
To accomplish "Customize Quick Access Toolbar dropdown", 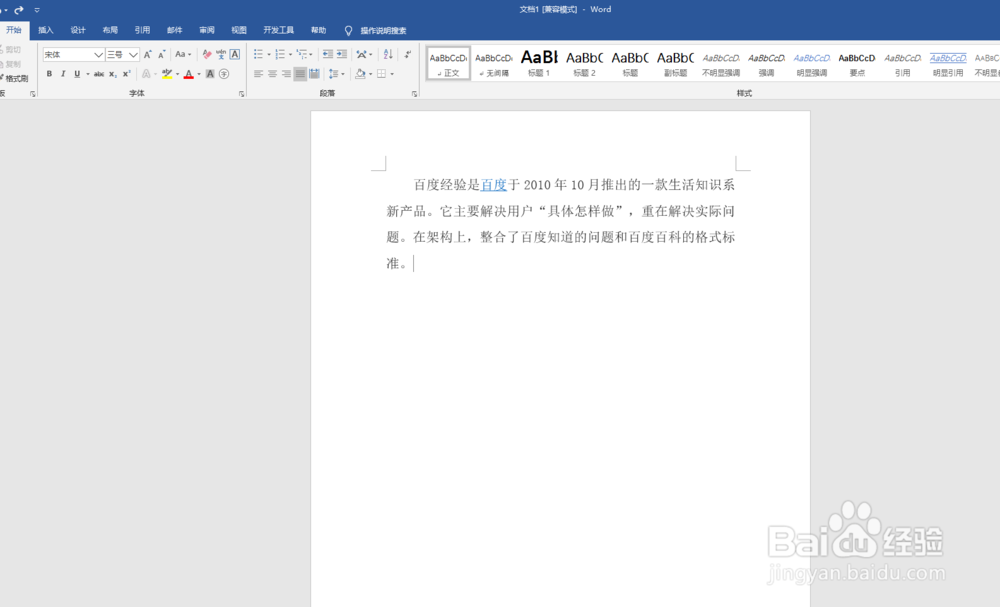I will point(37,10).
